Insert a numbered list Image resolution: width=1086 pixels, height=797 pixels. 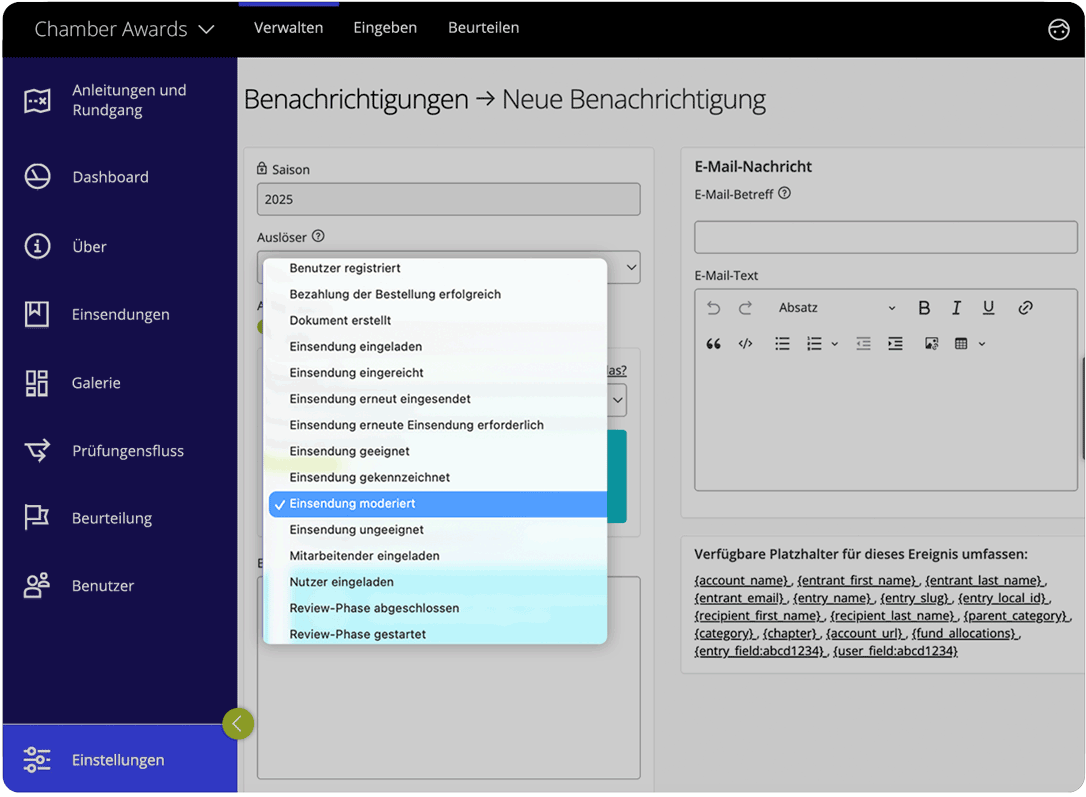click(814, 343)
